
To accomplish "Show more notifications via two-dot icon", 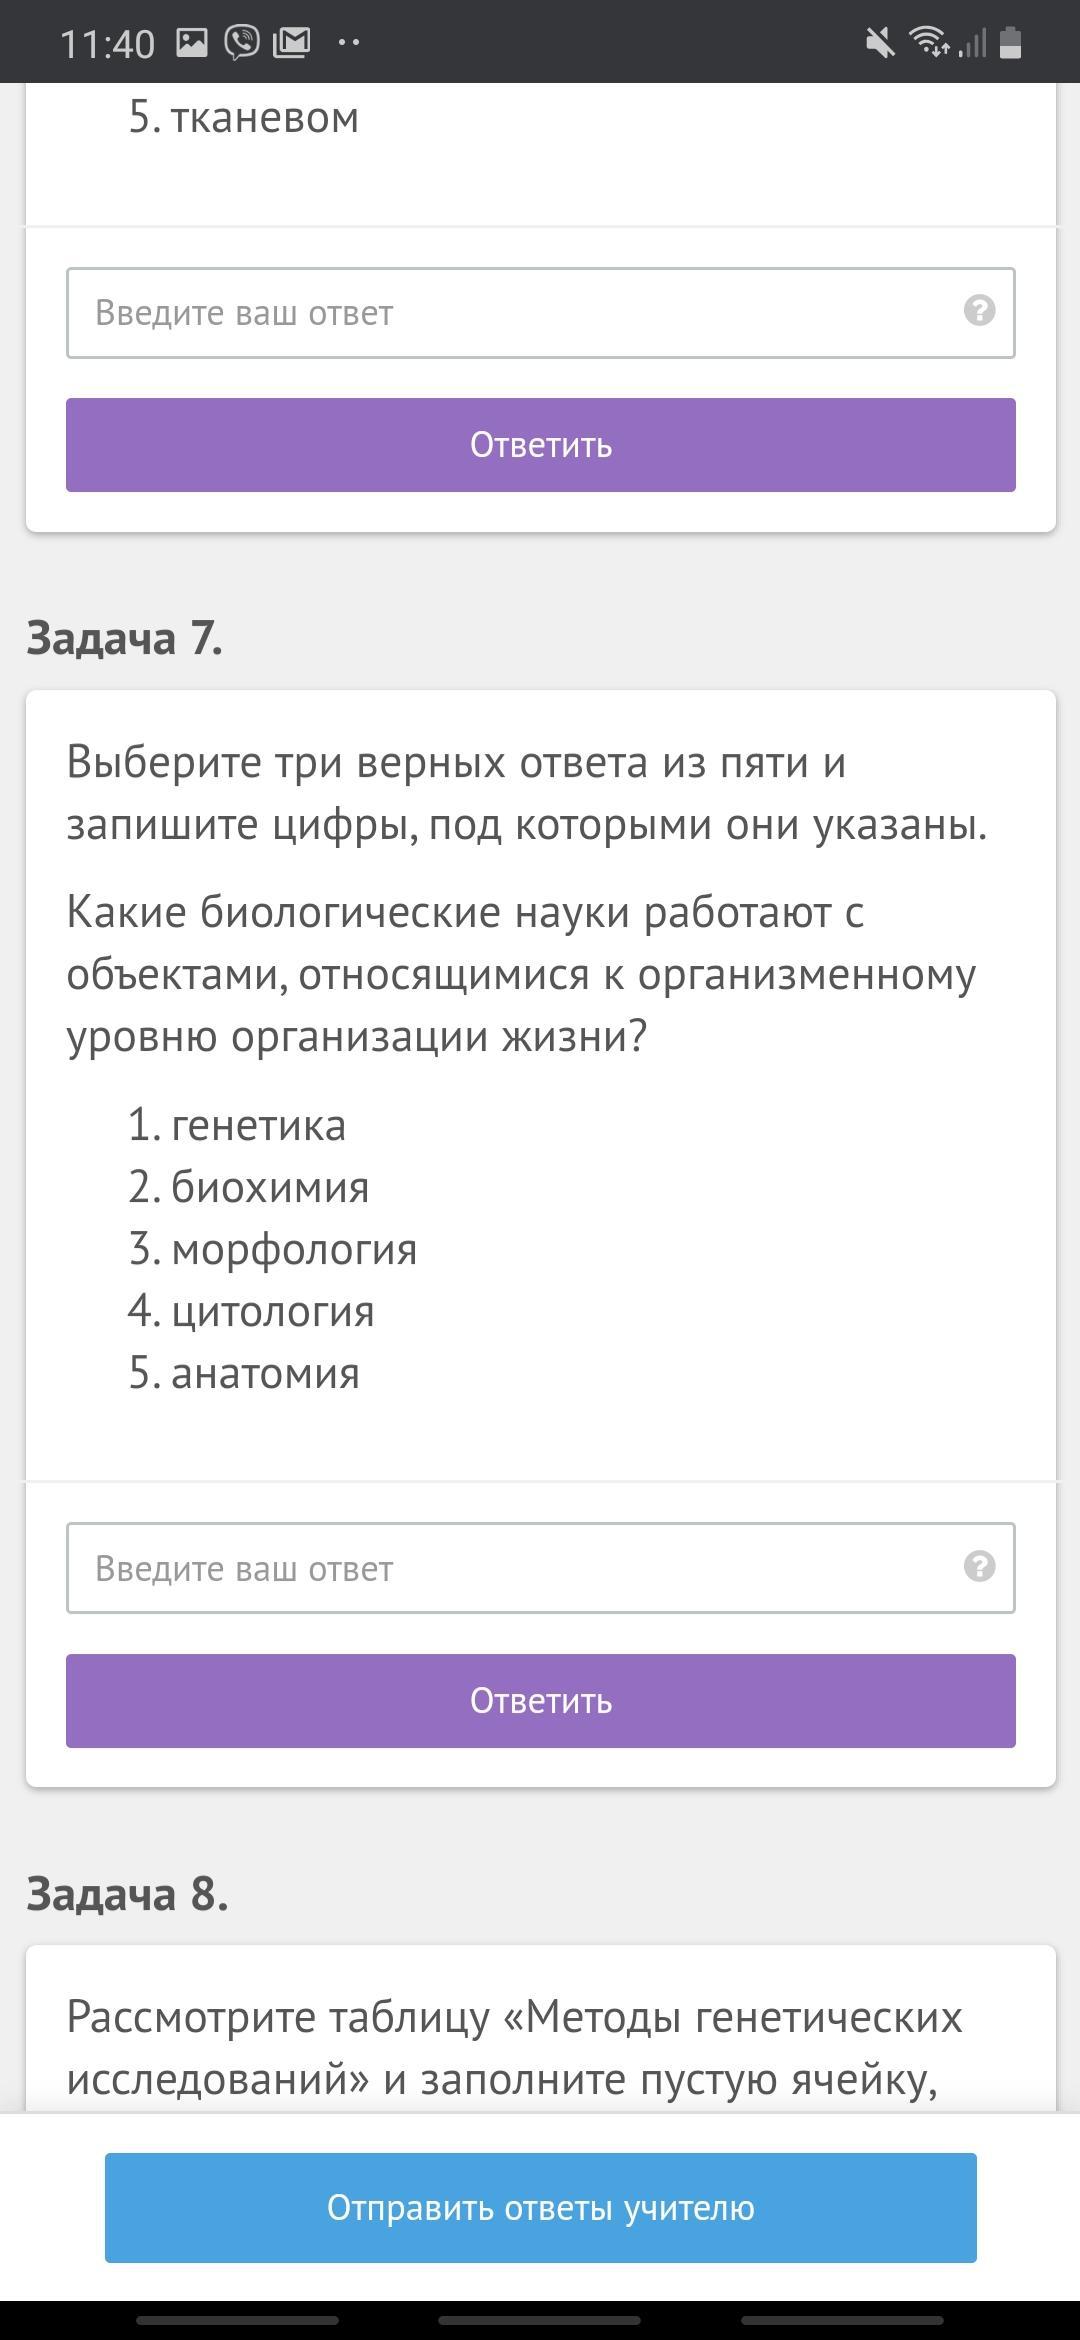I will [349, 43].
